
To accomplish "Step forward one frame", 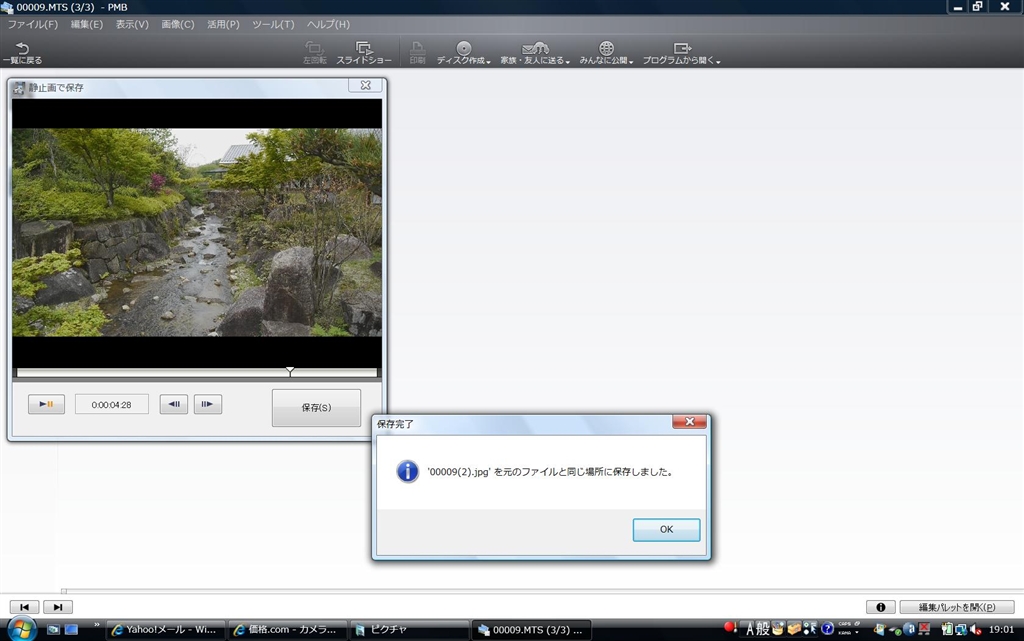I will point(208,404).
